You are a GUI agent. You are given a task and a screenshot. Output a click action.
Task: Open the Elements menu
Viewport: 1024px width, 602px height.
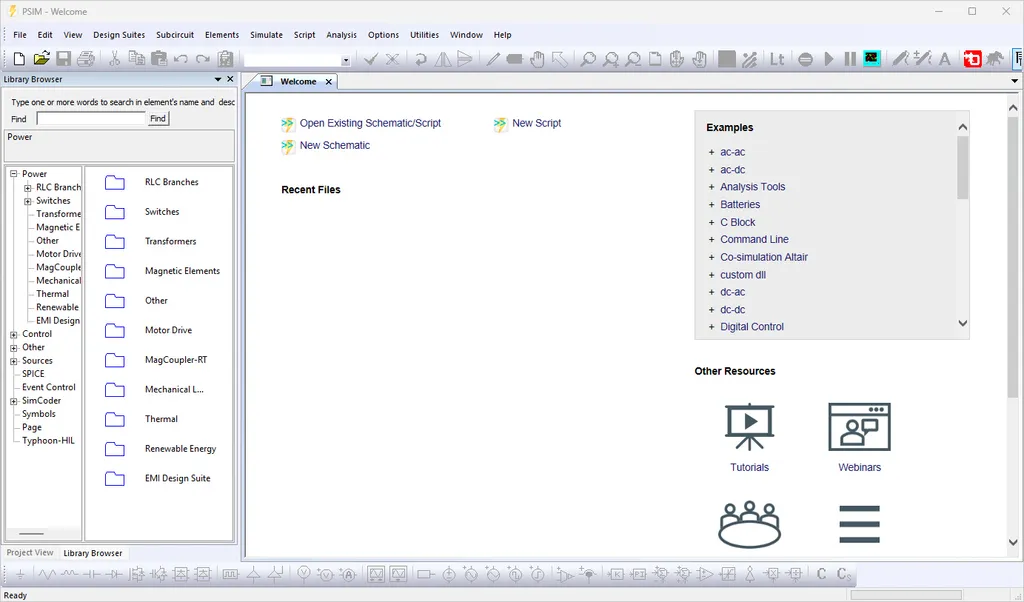coord(222,35)
